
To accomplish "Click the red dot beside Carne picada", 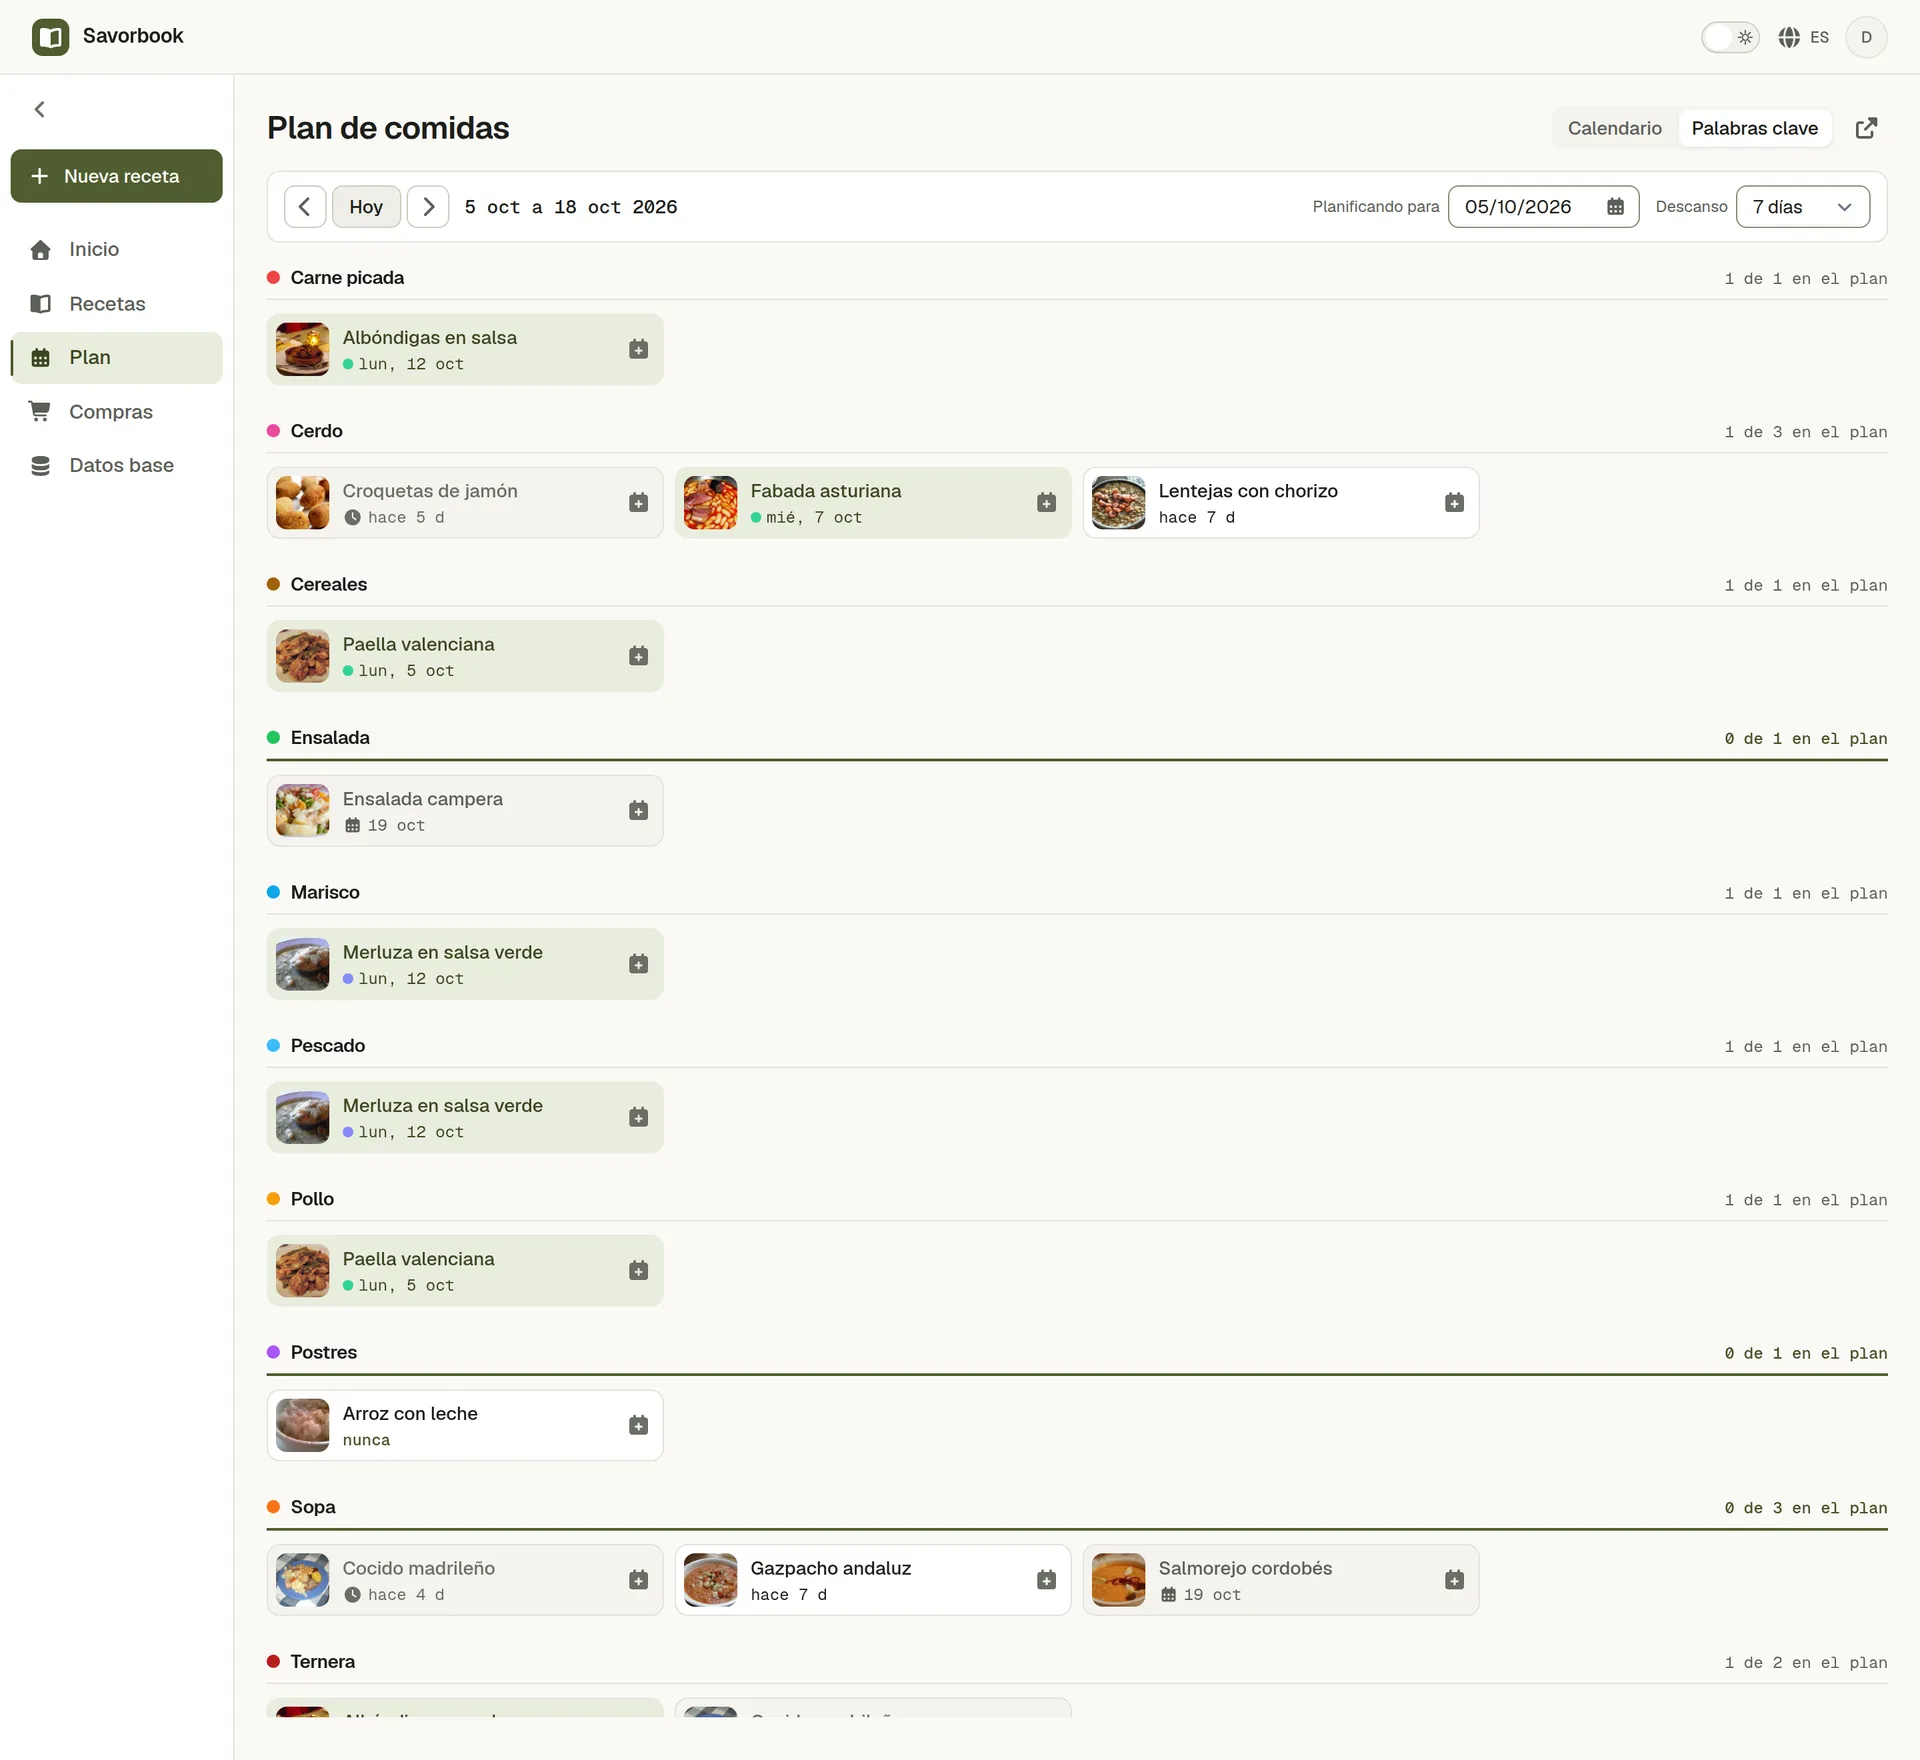I will coord(273,277).
